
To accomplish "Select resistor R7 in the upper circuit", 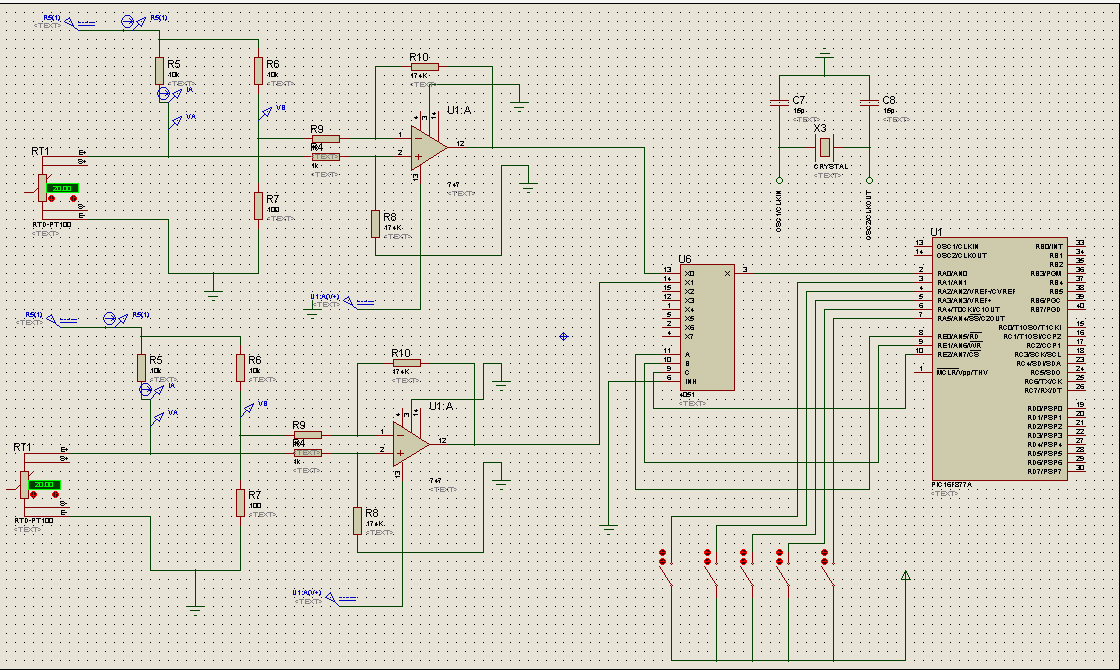I will point(258,206).
